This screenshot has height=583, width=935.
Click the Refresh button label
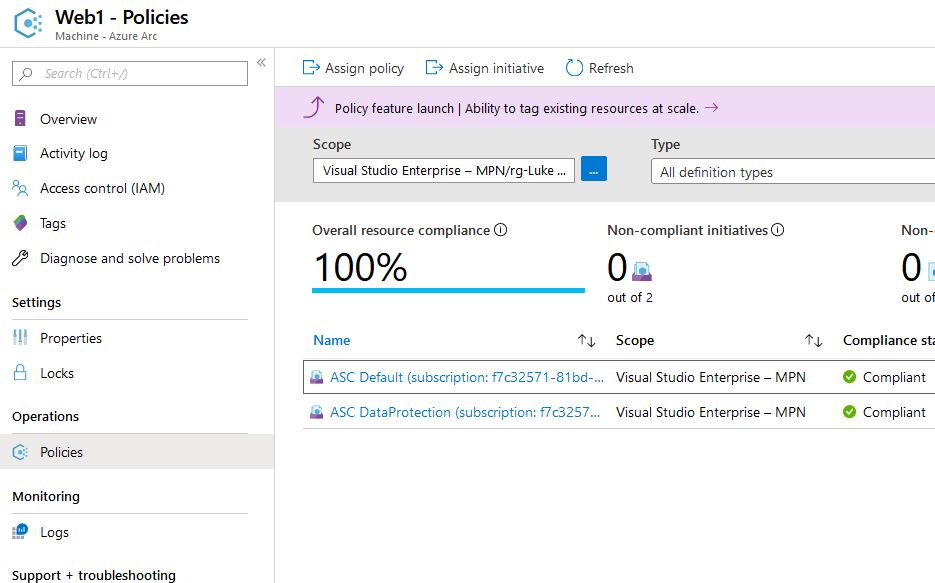click(611, 68)
